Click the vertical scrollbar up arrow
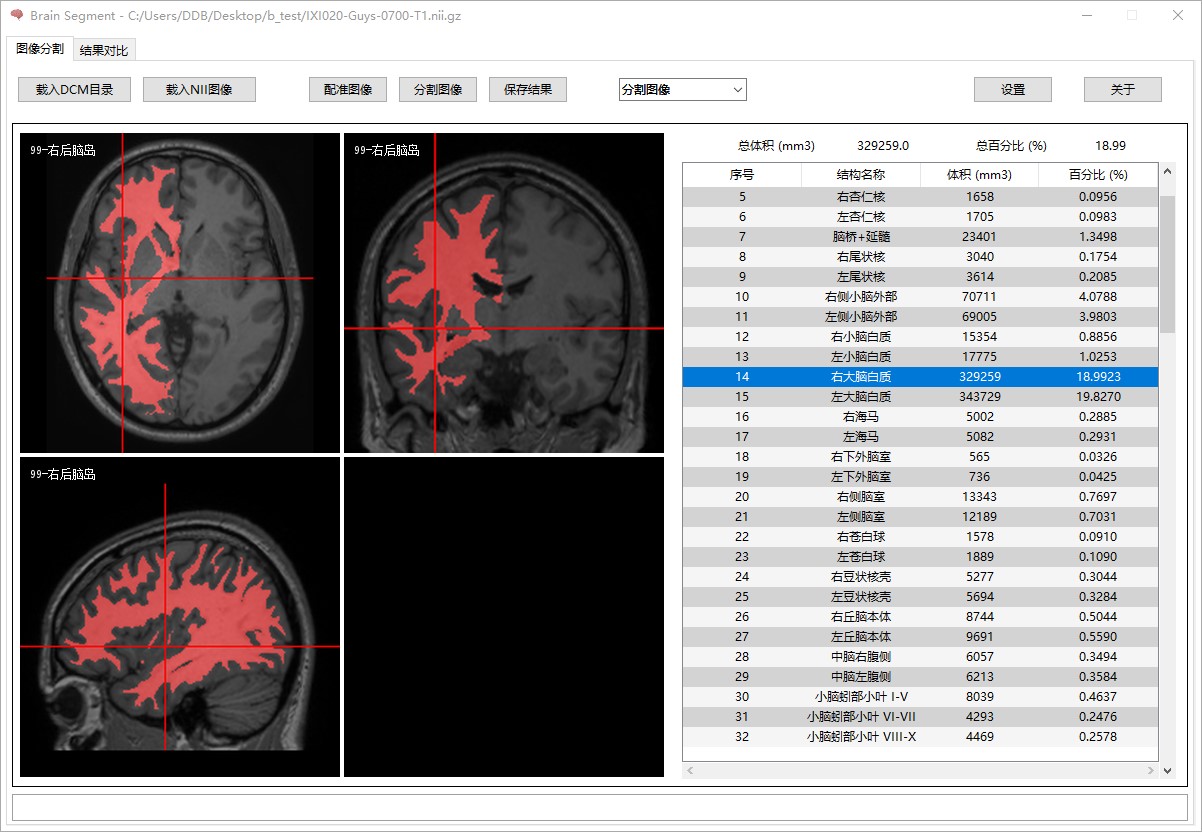 [x=1167, y=172]
